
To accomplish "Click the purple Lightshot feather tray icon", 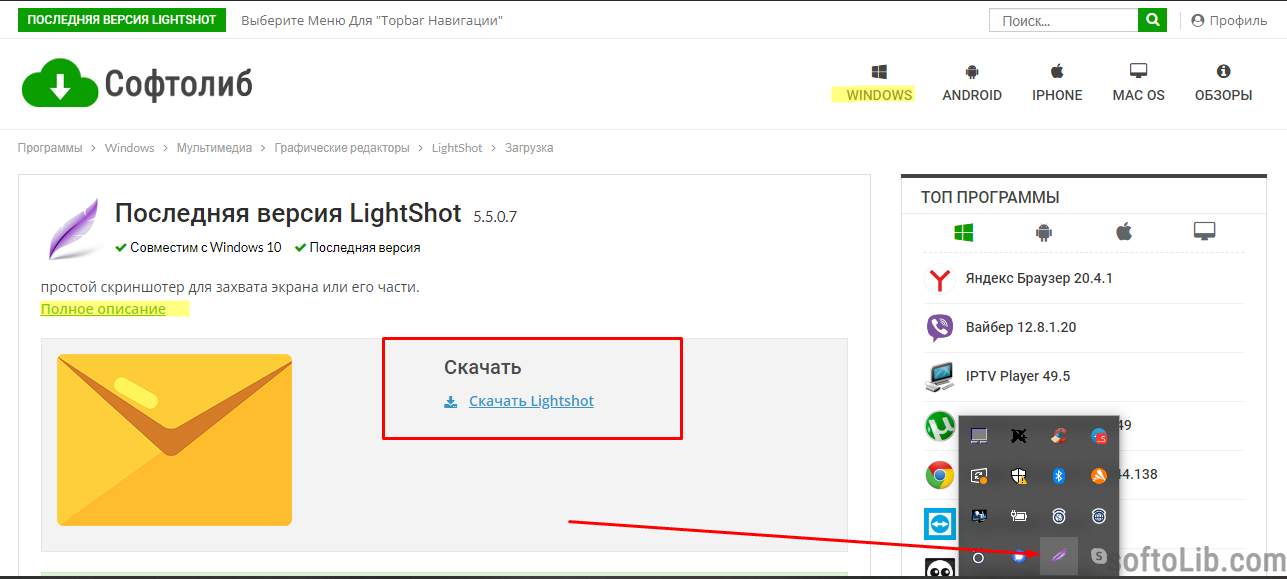I will point(1059,556).
